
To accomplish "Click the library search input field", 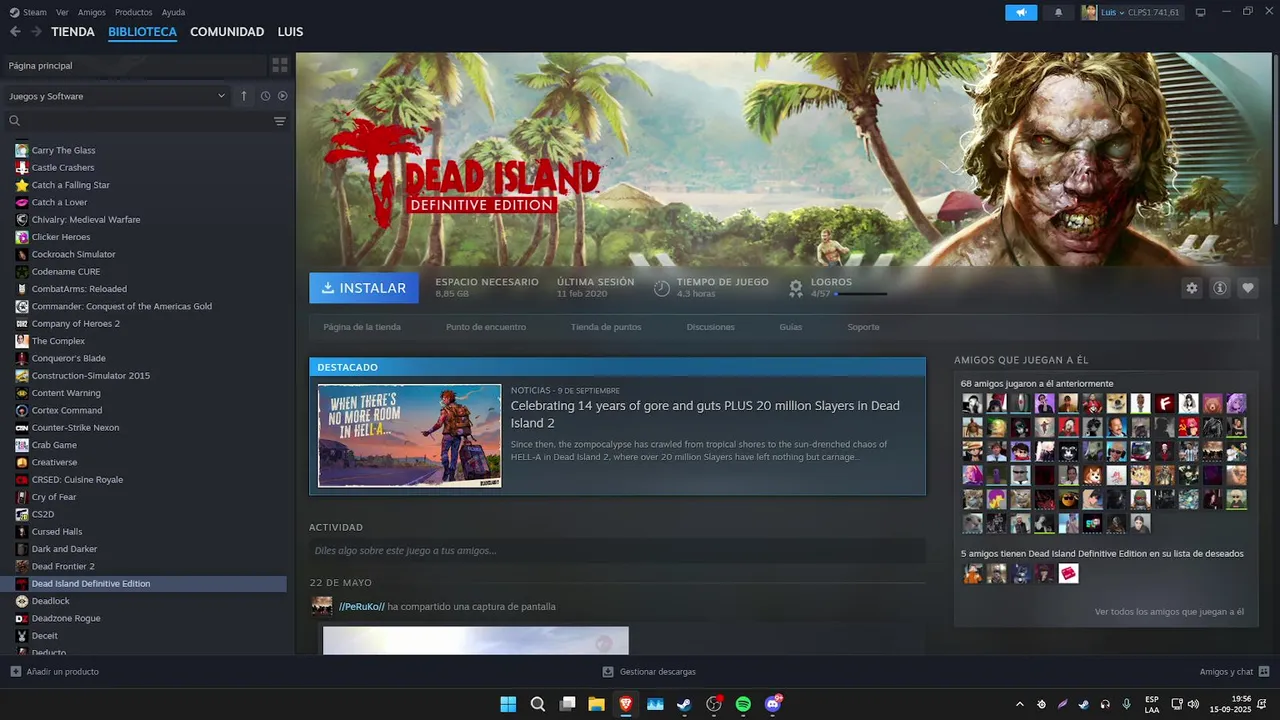I will point(145,121).
